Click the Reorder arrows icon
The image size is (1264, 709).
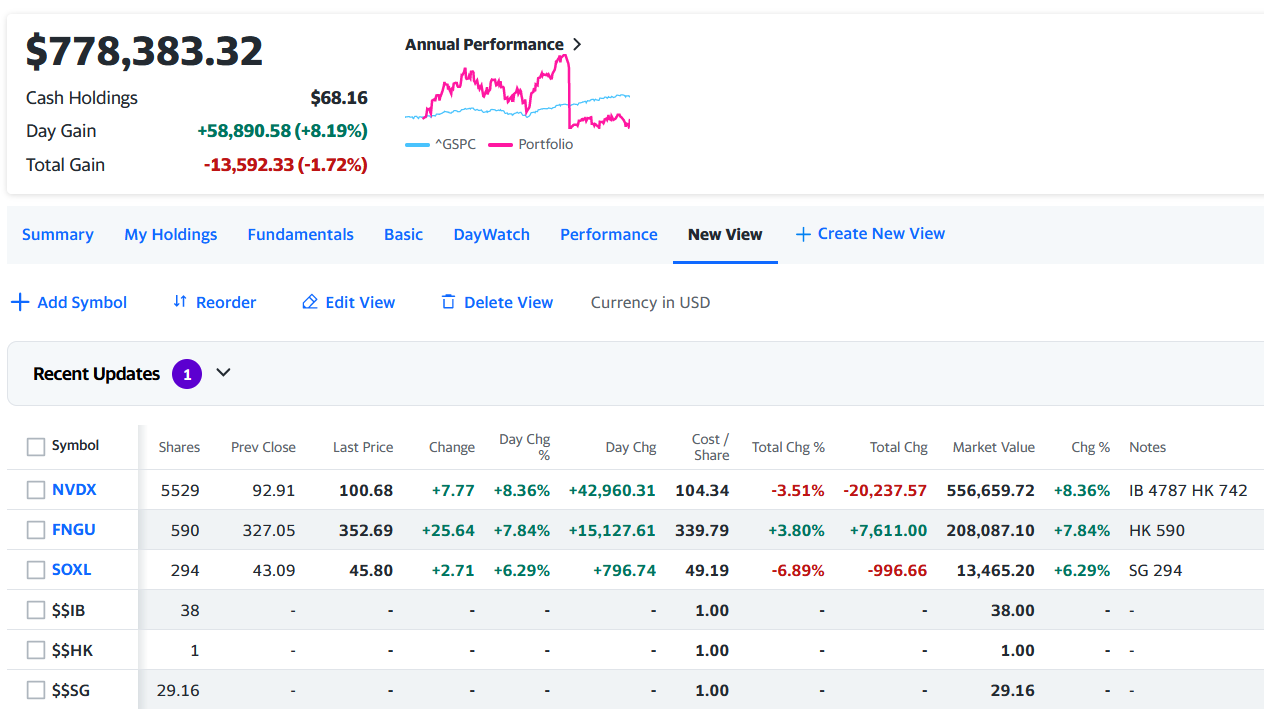click(180, 302)
